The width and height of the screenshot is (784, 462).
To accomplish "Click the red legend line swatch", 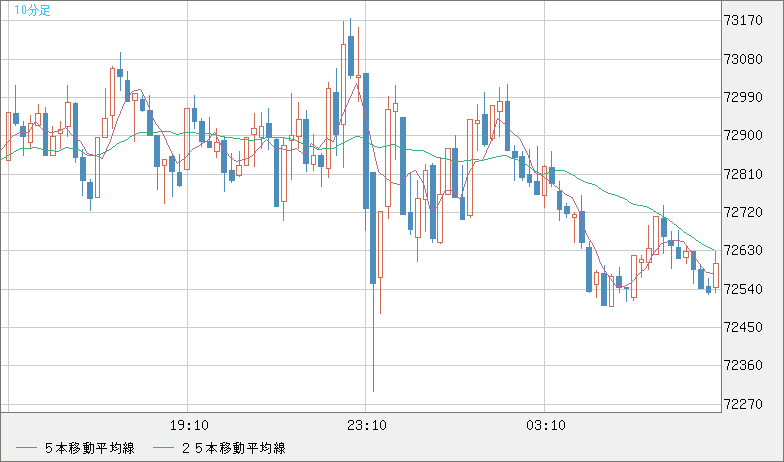I will point(27,448).
